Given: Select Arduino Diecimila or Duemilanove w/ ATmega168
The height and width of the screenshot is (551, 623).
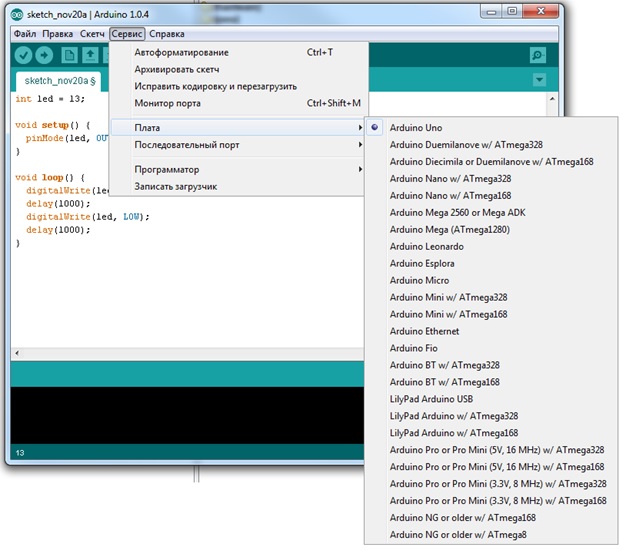Looking at the screenshot, I should tap(491, 162).
